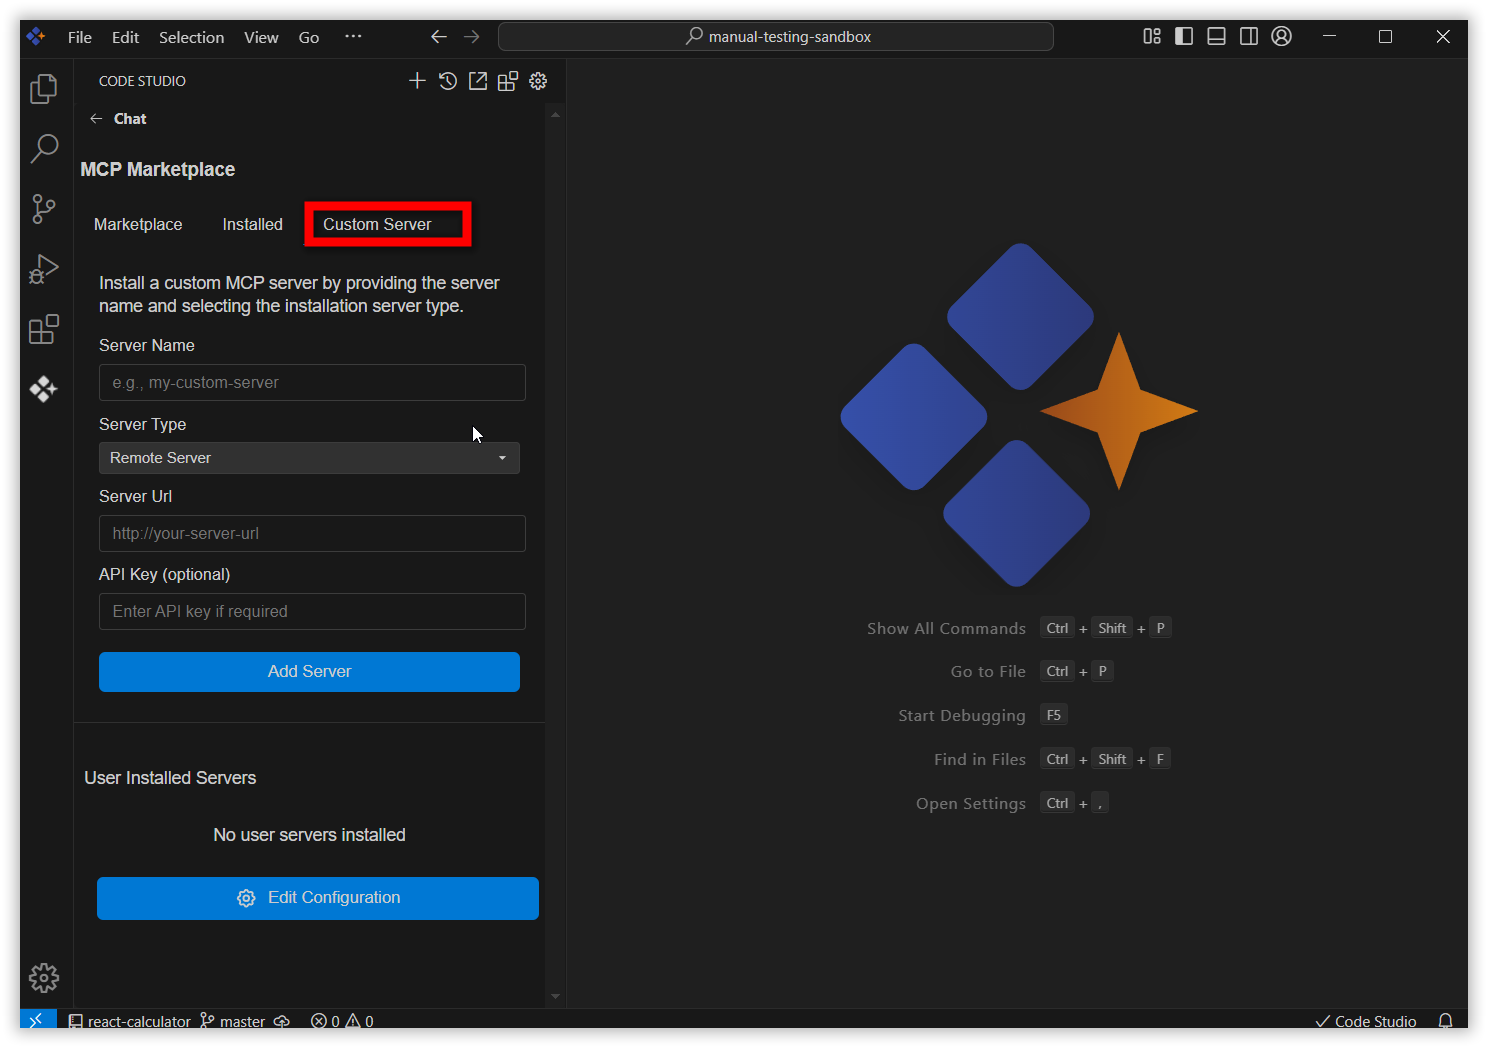Toggle primary side bar visibility
The image size is (1488, 1048).
1184,36
